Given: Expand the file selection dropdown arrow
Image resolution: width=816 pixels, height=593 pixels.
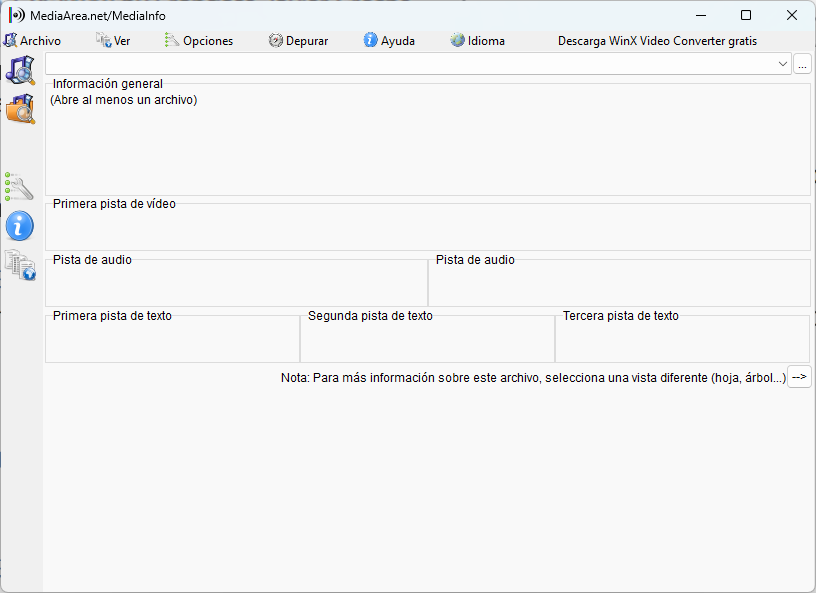Looking at the screenshot, I should 783,64.
